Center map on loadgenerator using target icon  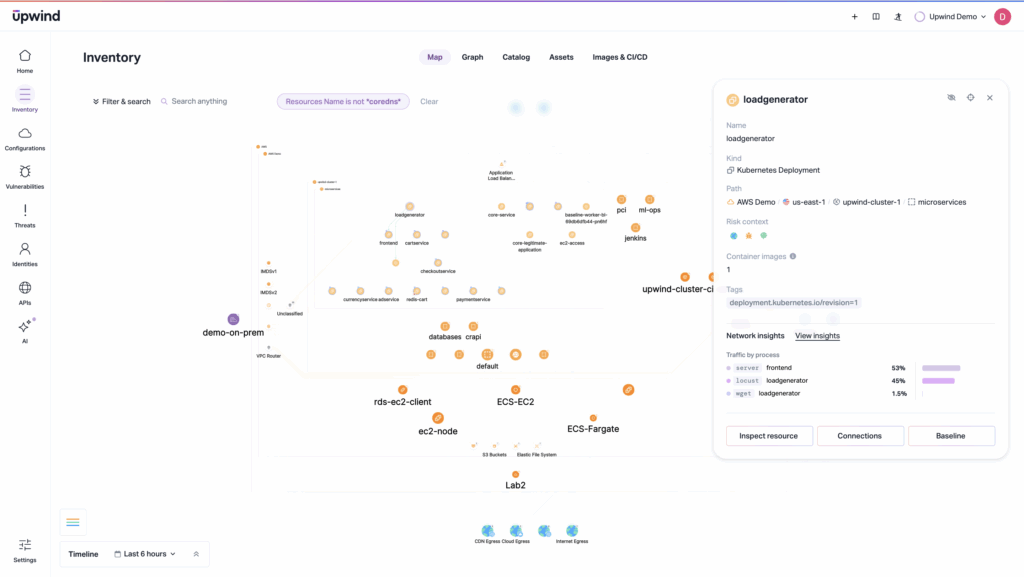[x=970, y=98]
